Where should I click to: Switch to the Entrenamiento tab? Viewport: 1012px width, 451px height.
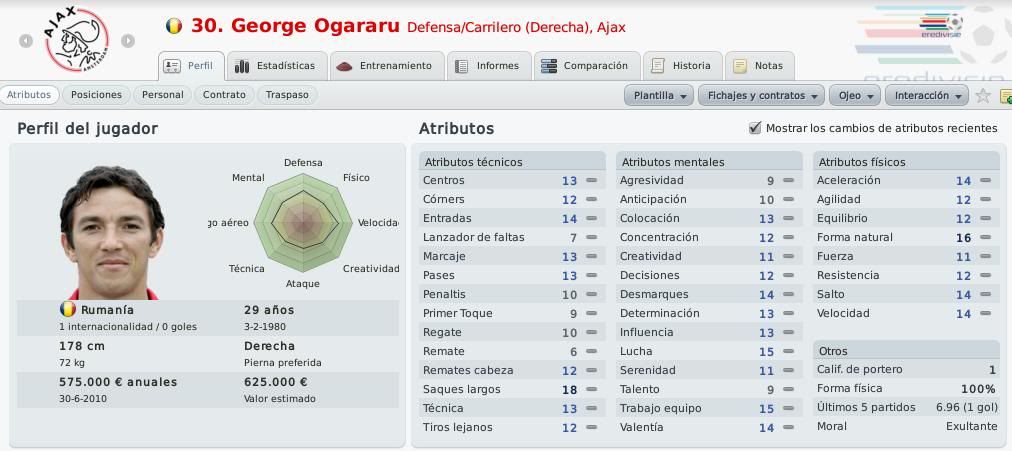[x=387, y=66]
